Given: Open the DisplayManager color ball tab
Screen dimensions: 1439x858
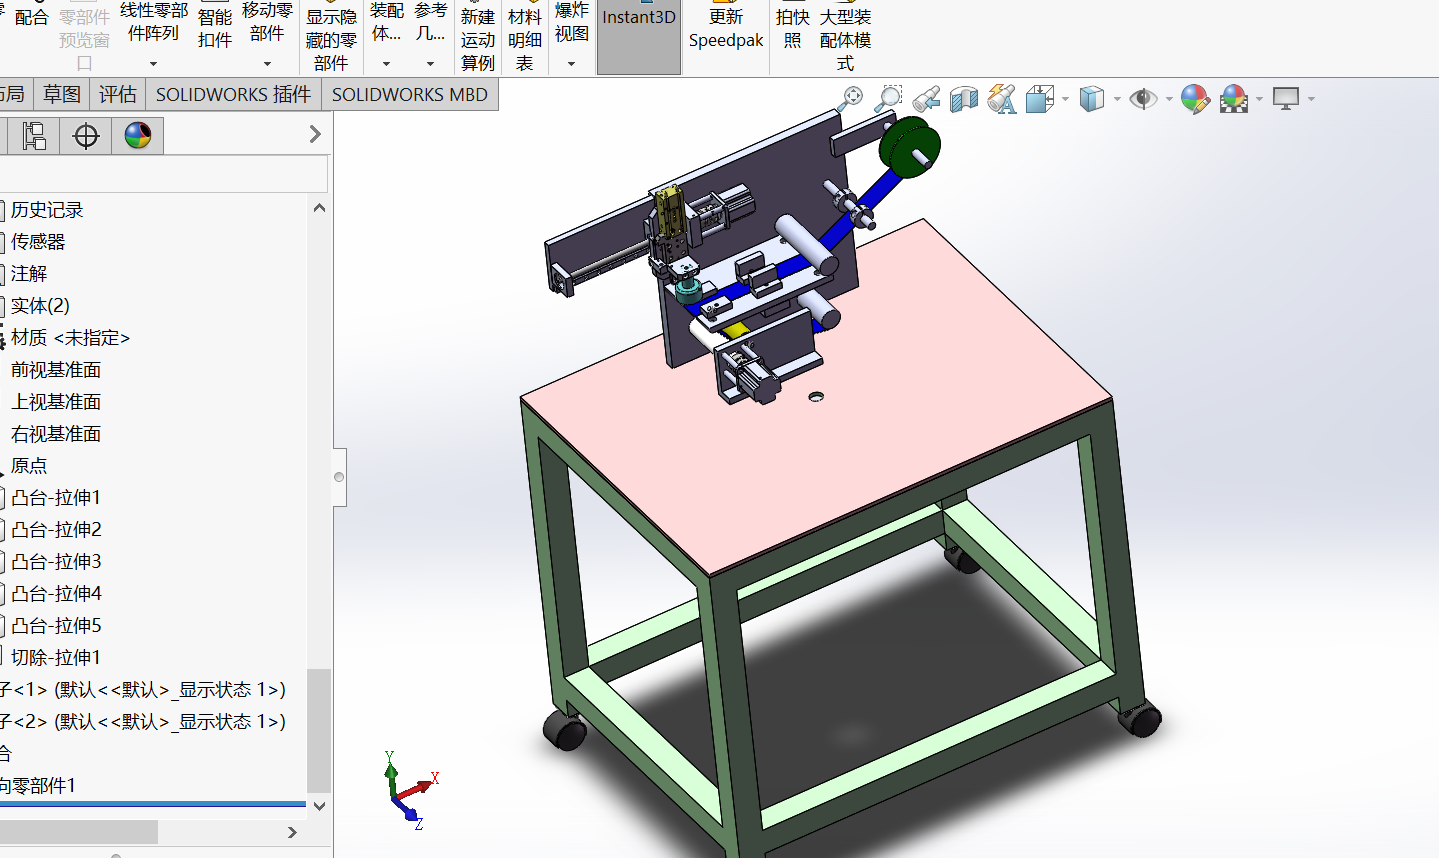Looking at the screenshot, I should click(x=138, y=135).
